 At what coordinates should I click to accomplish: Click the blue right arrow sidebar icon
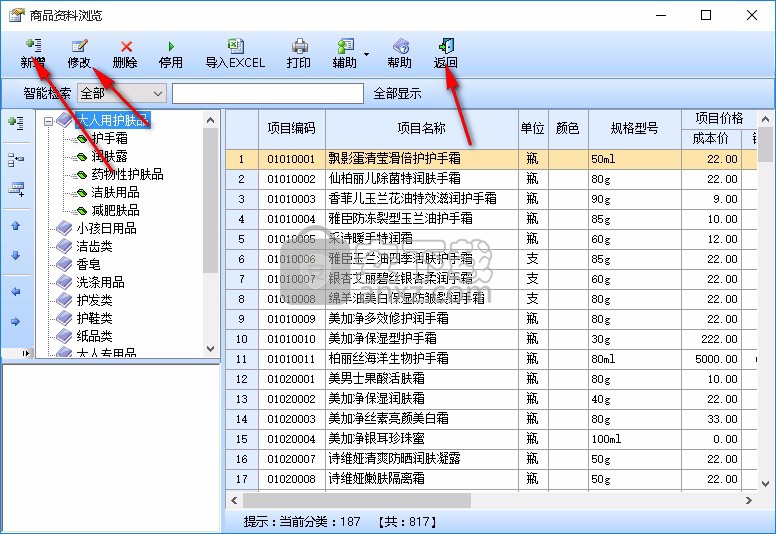click(15, 322)
